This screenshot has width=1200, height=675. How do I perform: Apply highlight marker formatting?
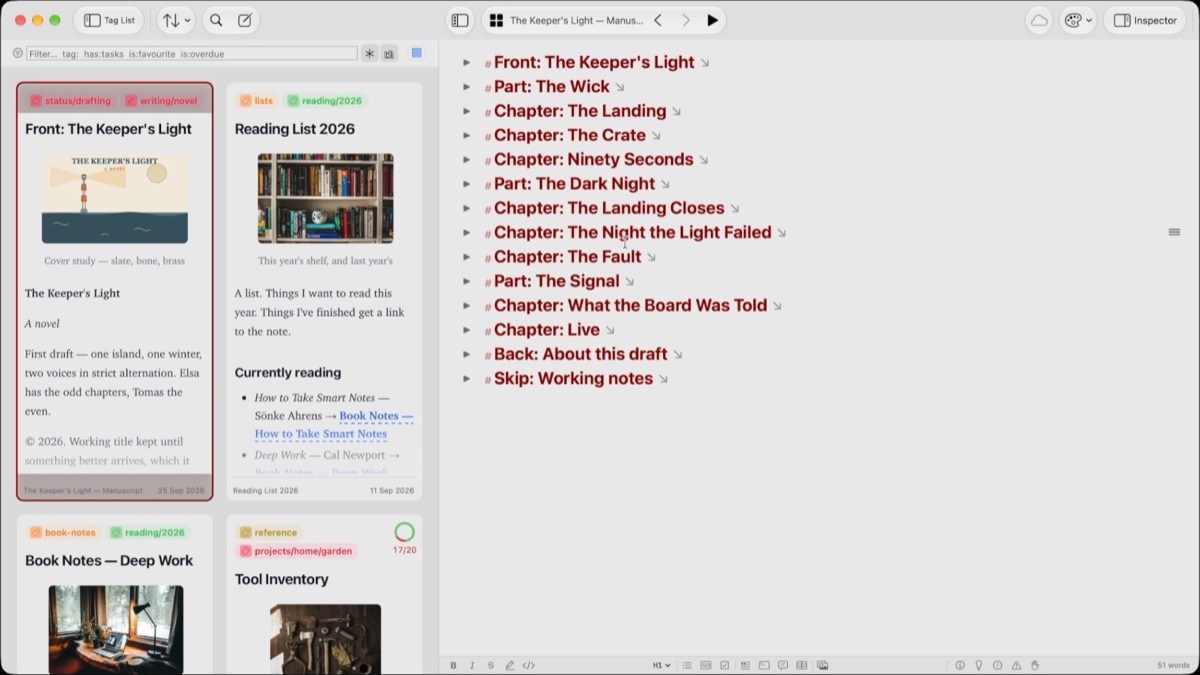point(509,665)
